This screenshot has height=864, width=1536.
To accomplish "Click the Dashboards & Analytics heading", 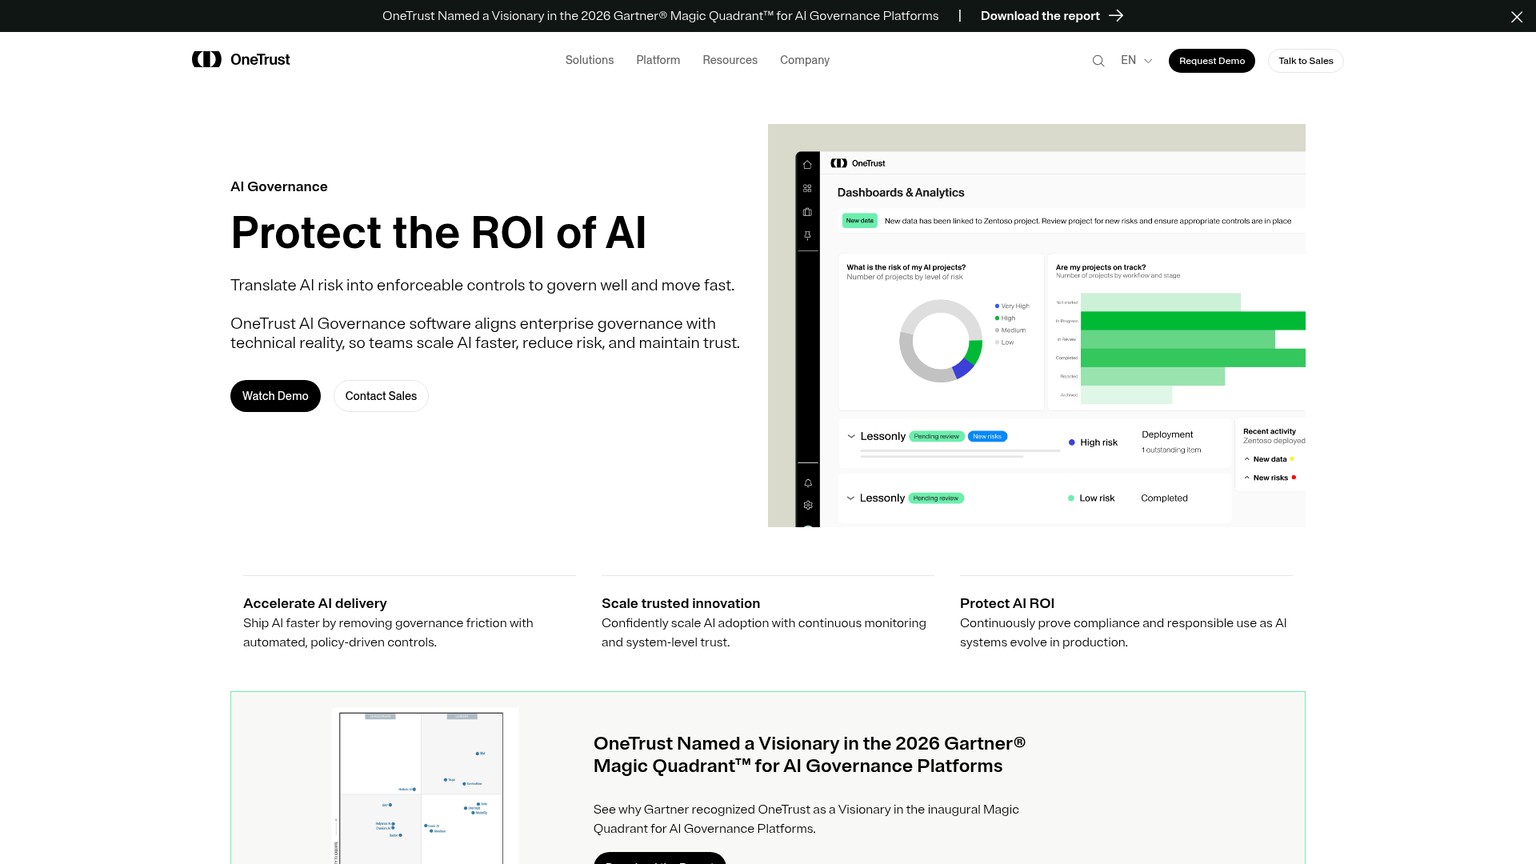I will [901, 193].
